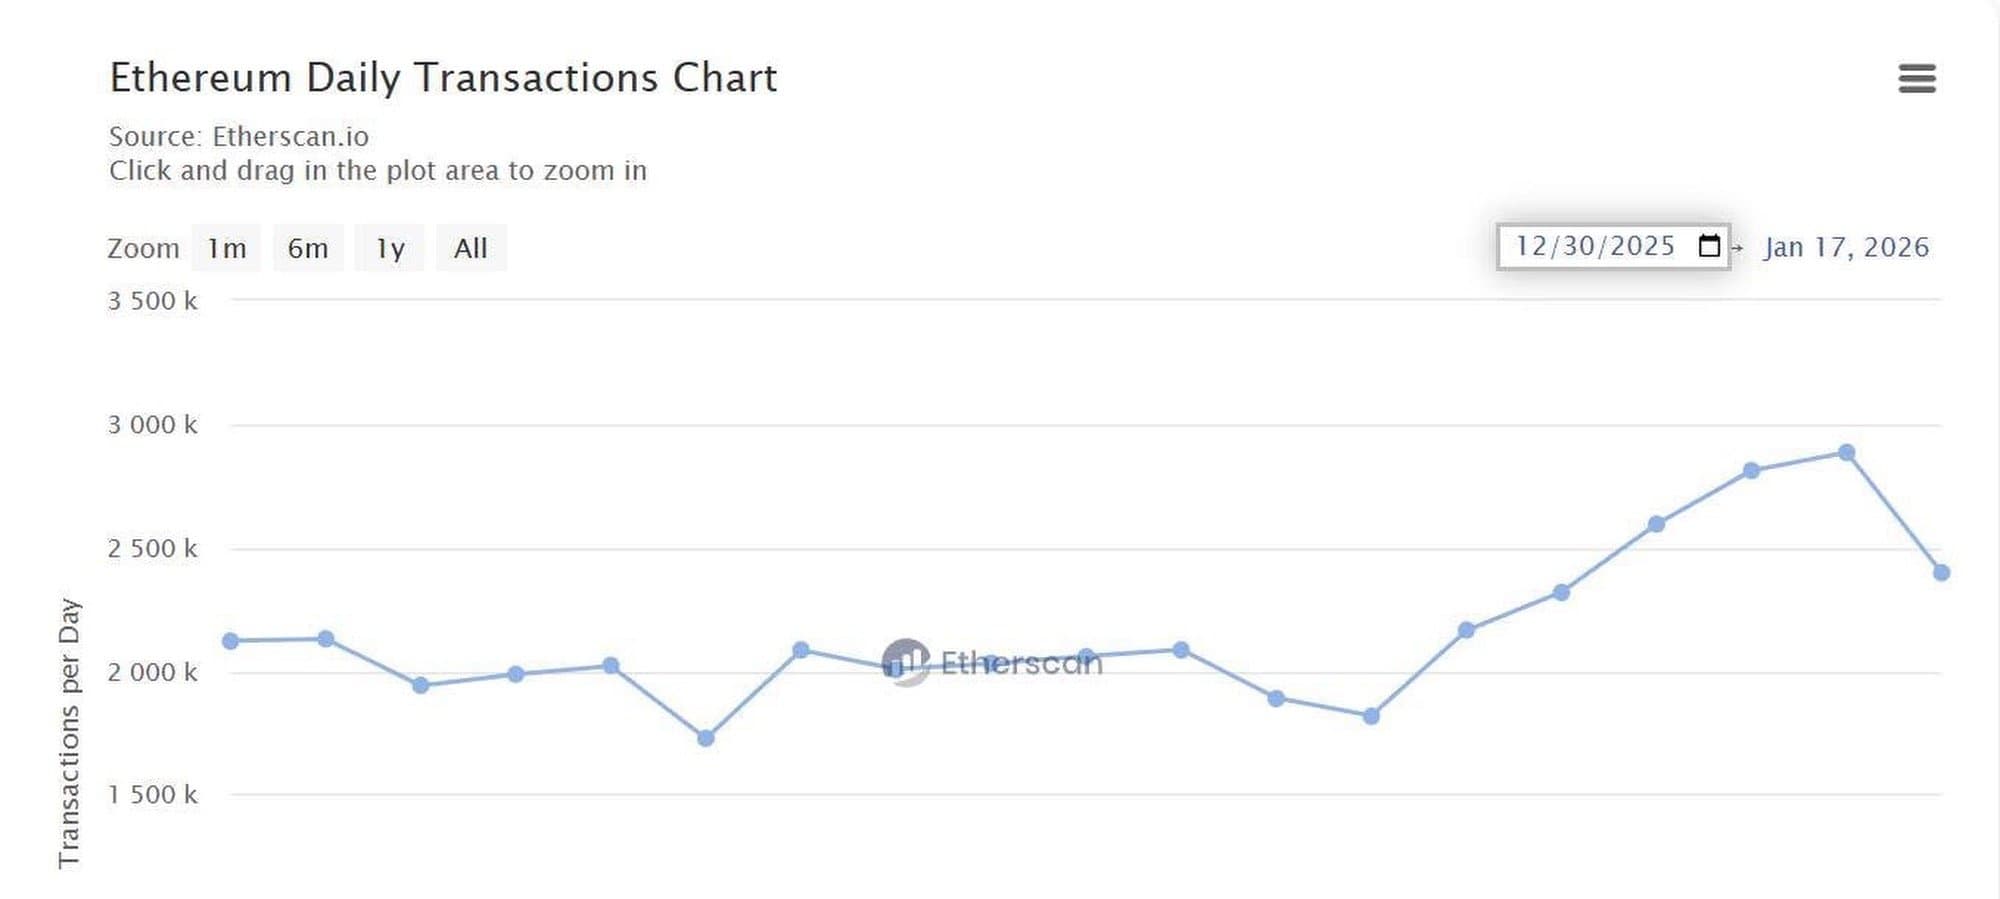The height and width of the screenshot is (899, 2000).
Task: Select the lowest data point on the line
Action: tap(705, 738)
